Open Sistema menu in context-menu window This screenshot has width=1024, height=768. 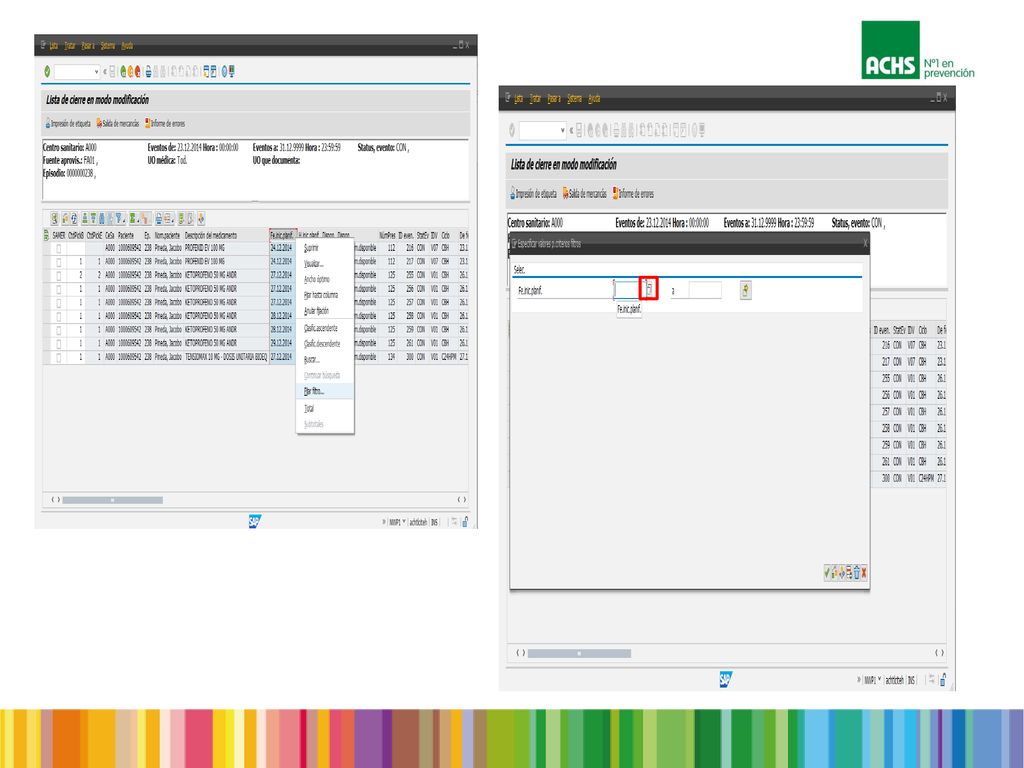tap(108, 46)
